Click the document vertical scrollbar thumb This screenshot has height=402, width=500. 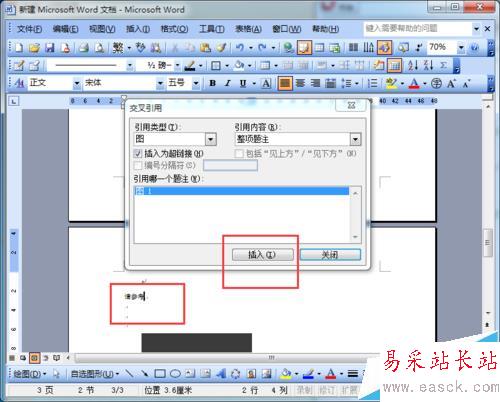click(487, 243)
